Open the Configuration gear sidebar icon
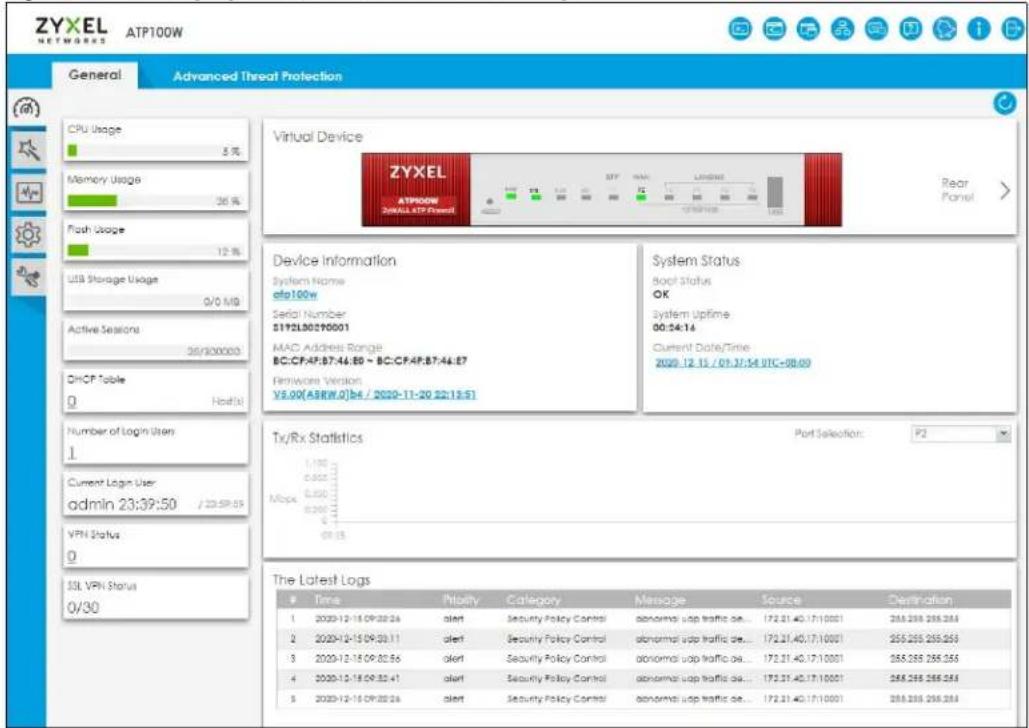1029x728 pixels. (28, 235)
